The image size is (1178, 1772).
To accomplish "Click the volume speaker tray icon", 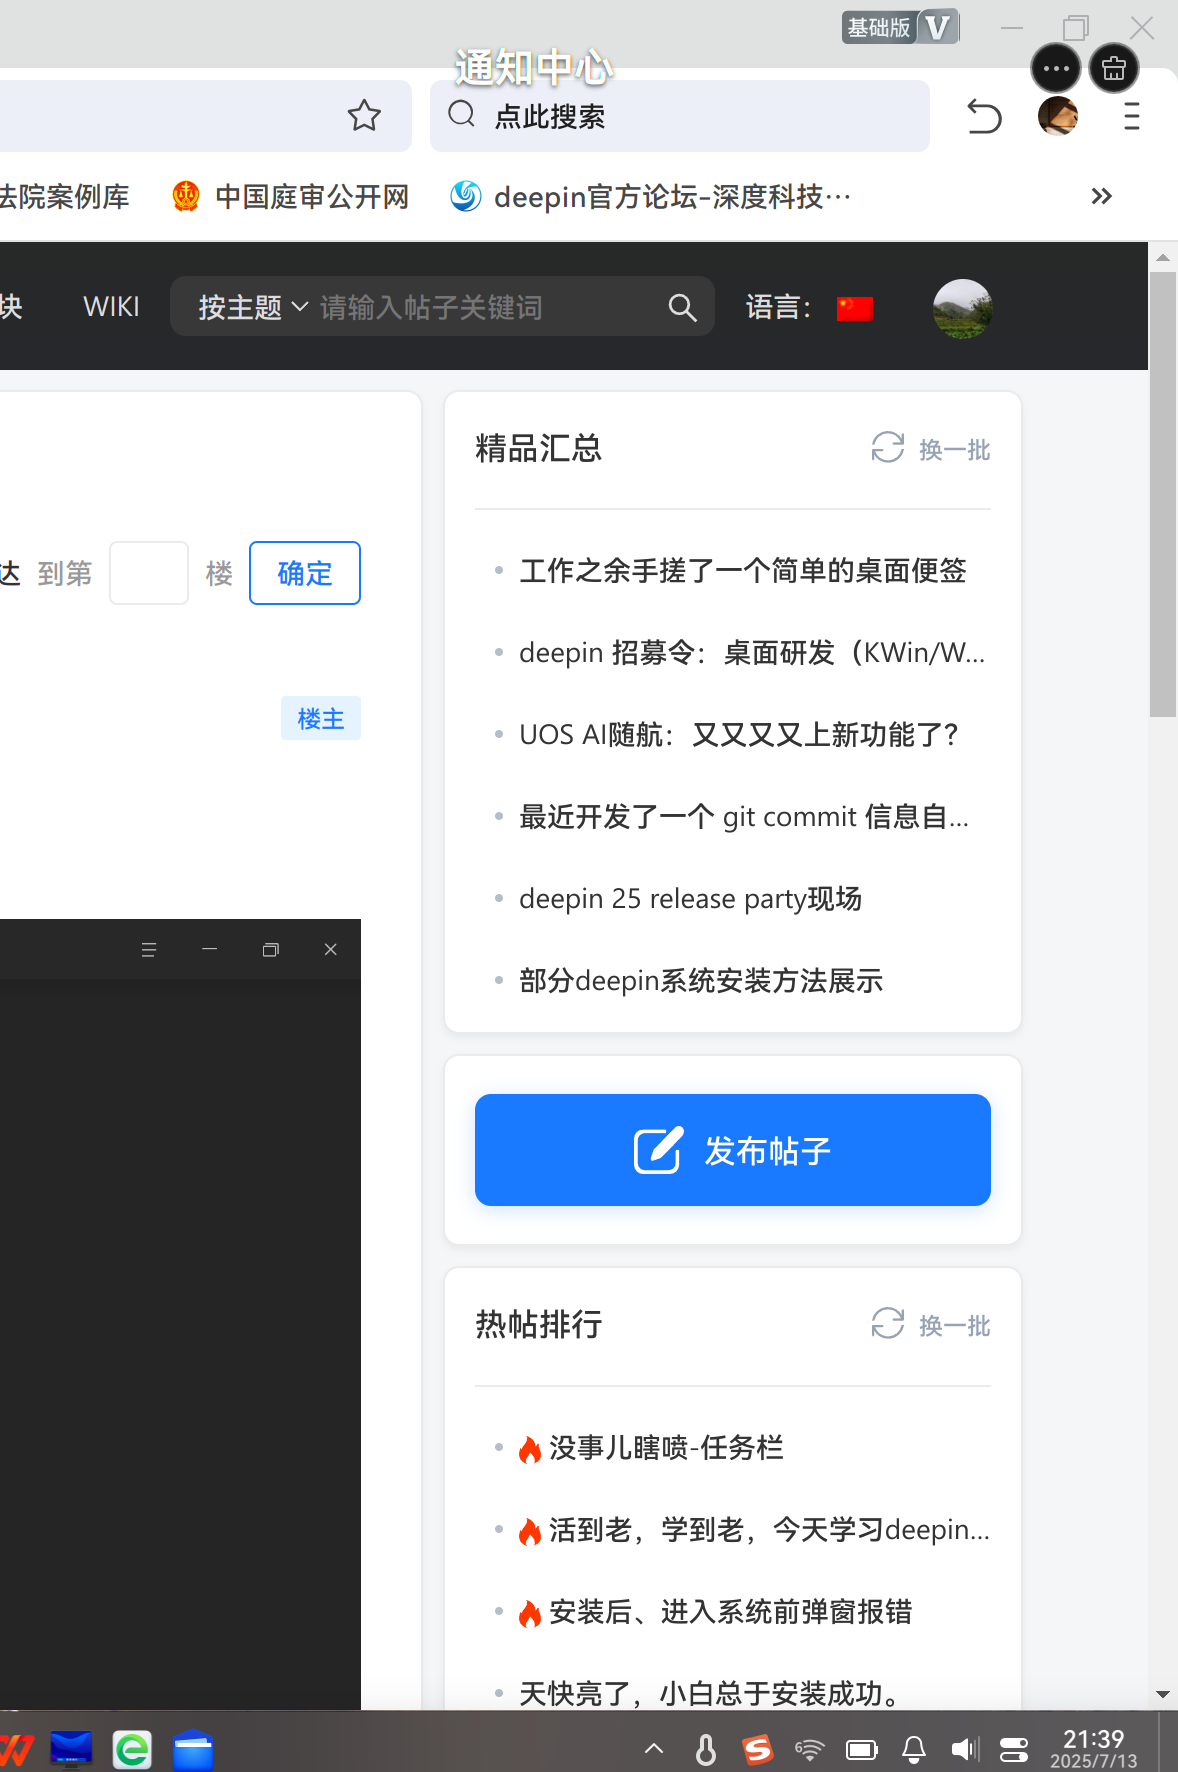I will point(964,1749).
